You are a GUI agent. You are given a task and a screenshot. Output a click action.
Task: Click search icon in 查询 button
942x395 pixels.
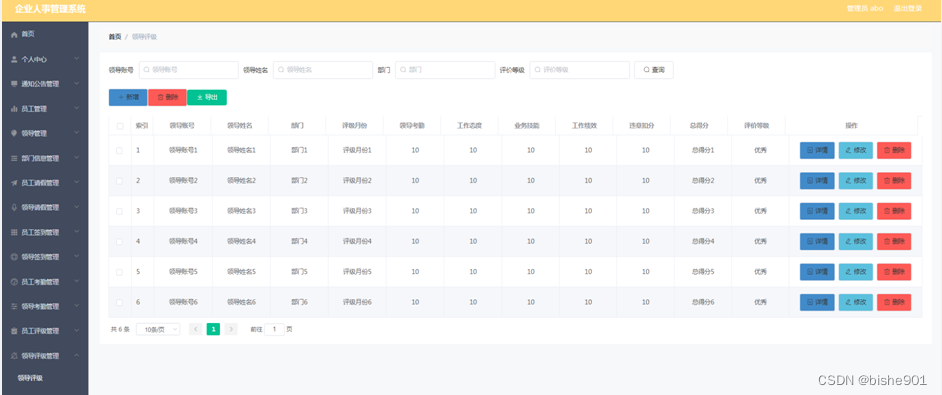[x=646, y=70]
